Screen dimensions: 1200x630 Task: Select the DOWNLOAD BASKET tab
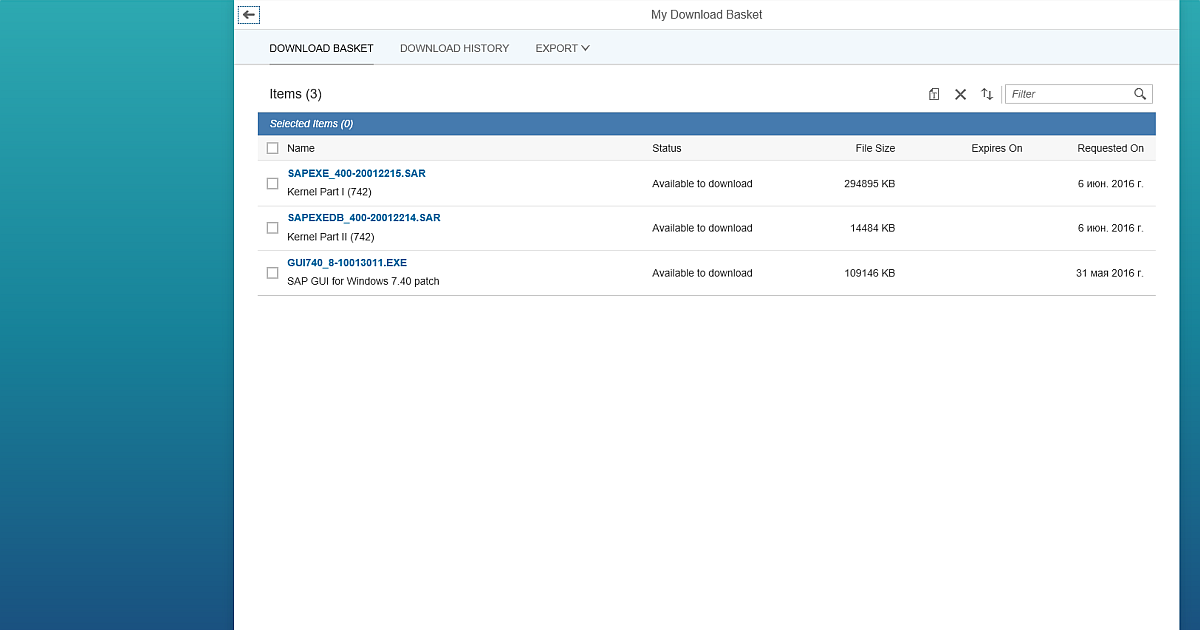pyautogui.click(x=321, y=48)
